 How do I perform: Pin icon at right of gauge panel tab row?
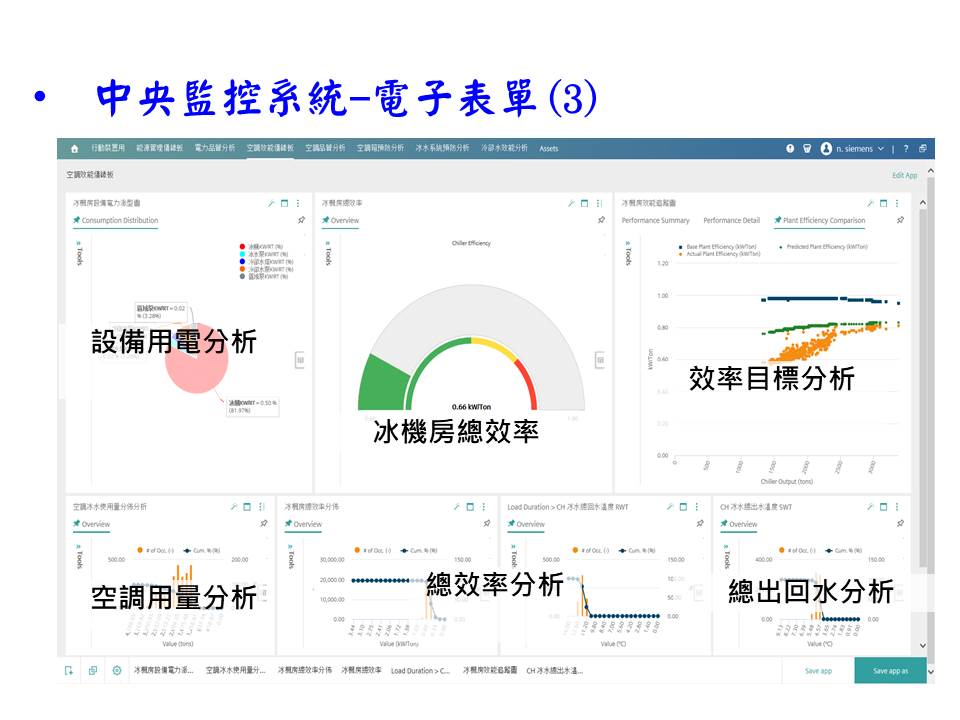tap(601, 220)
